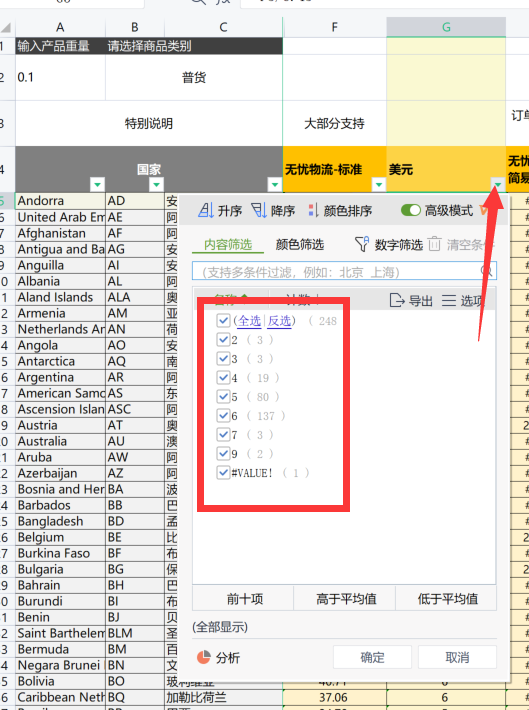Click the 国家 header cell
This screenshot has width=529, height=710.
149,169
